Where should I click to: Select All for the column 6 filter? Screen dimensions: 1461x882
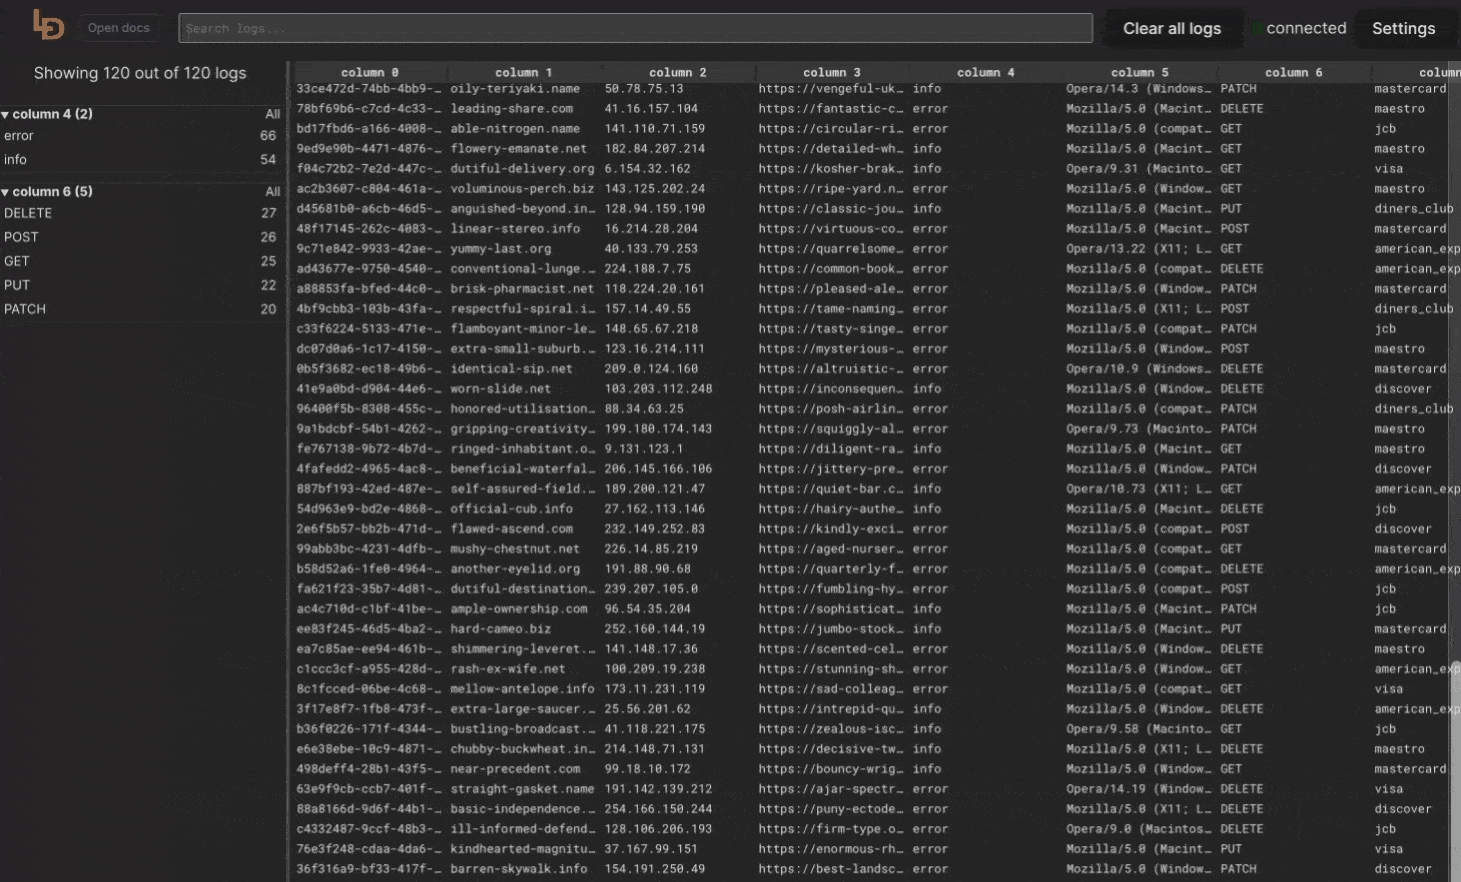point(272,192)
